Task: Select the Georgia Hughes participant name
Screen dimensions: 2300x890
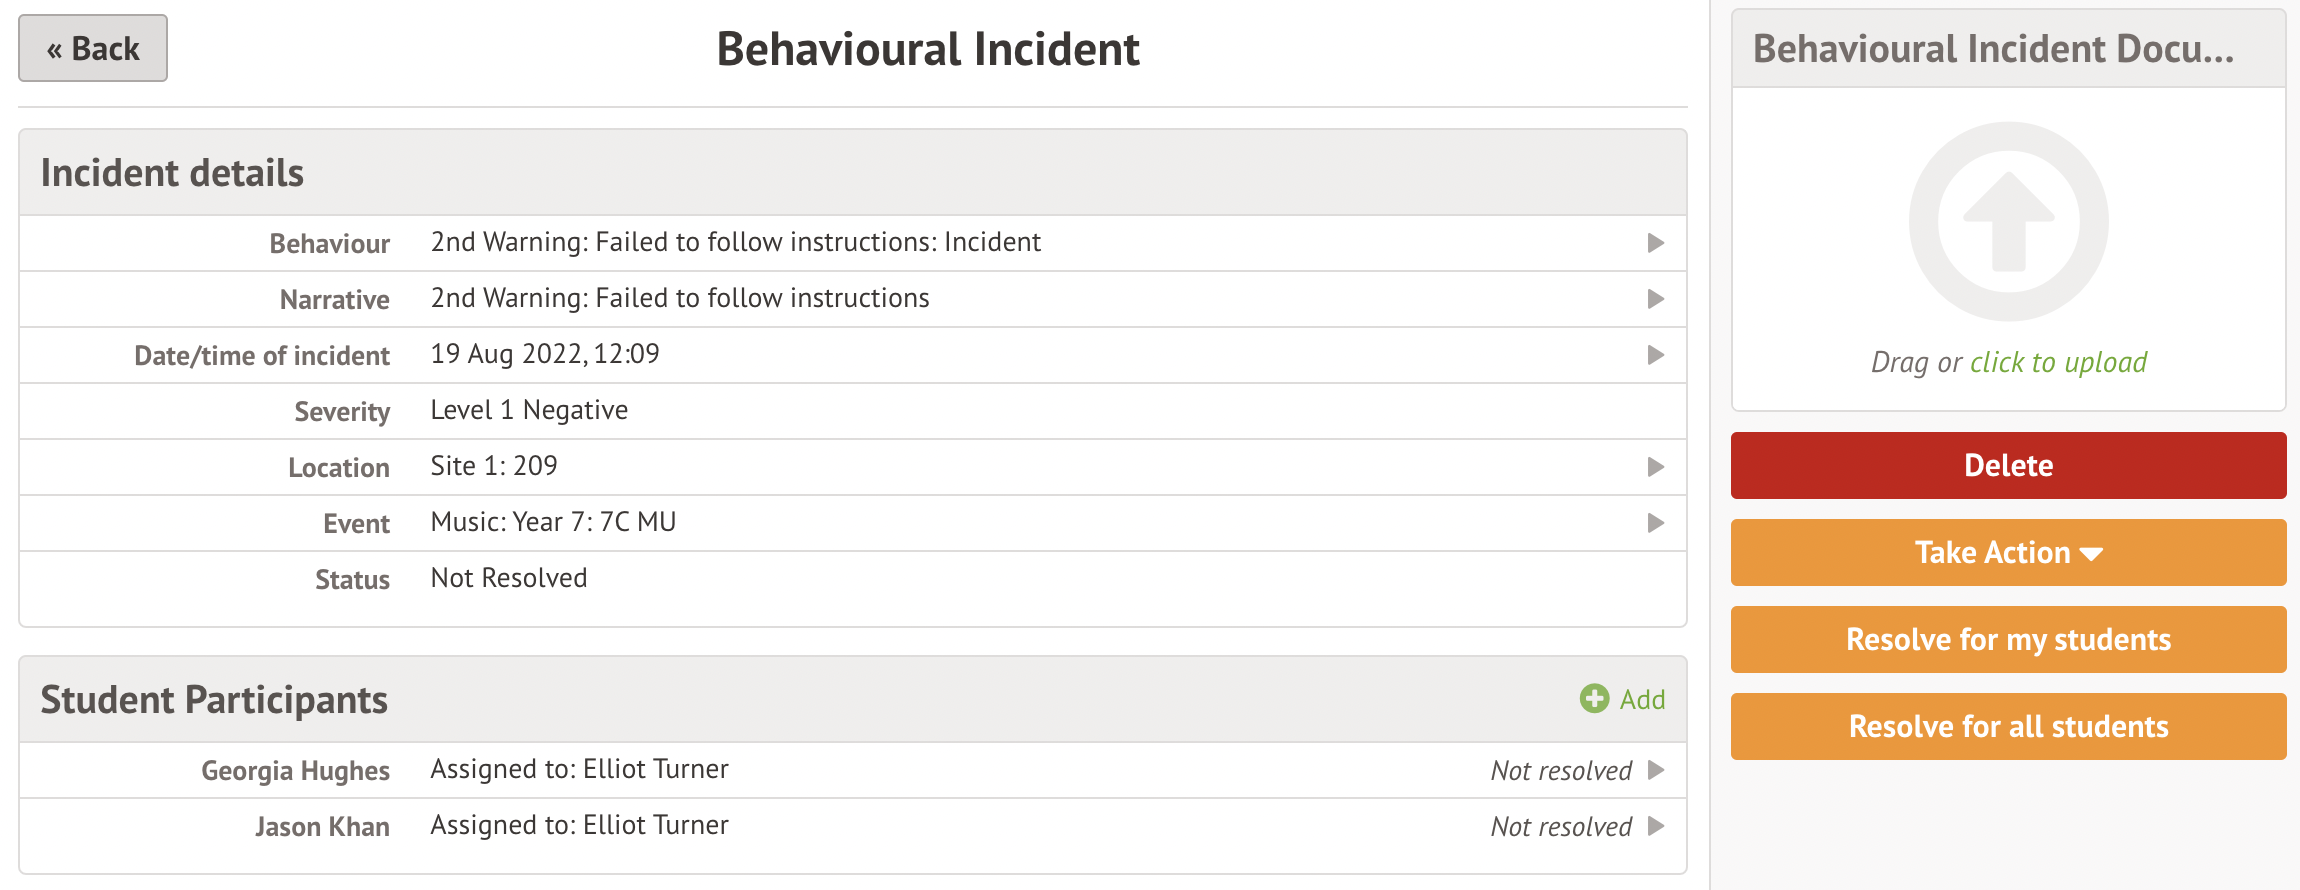Action: (295, 771)
